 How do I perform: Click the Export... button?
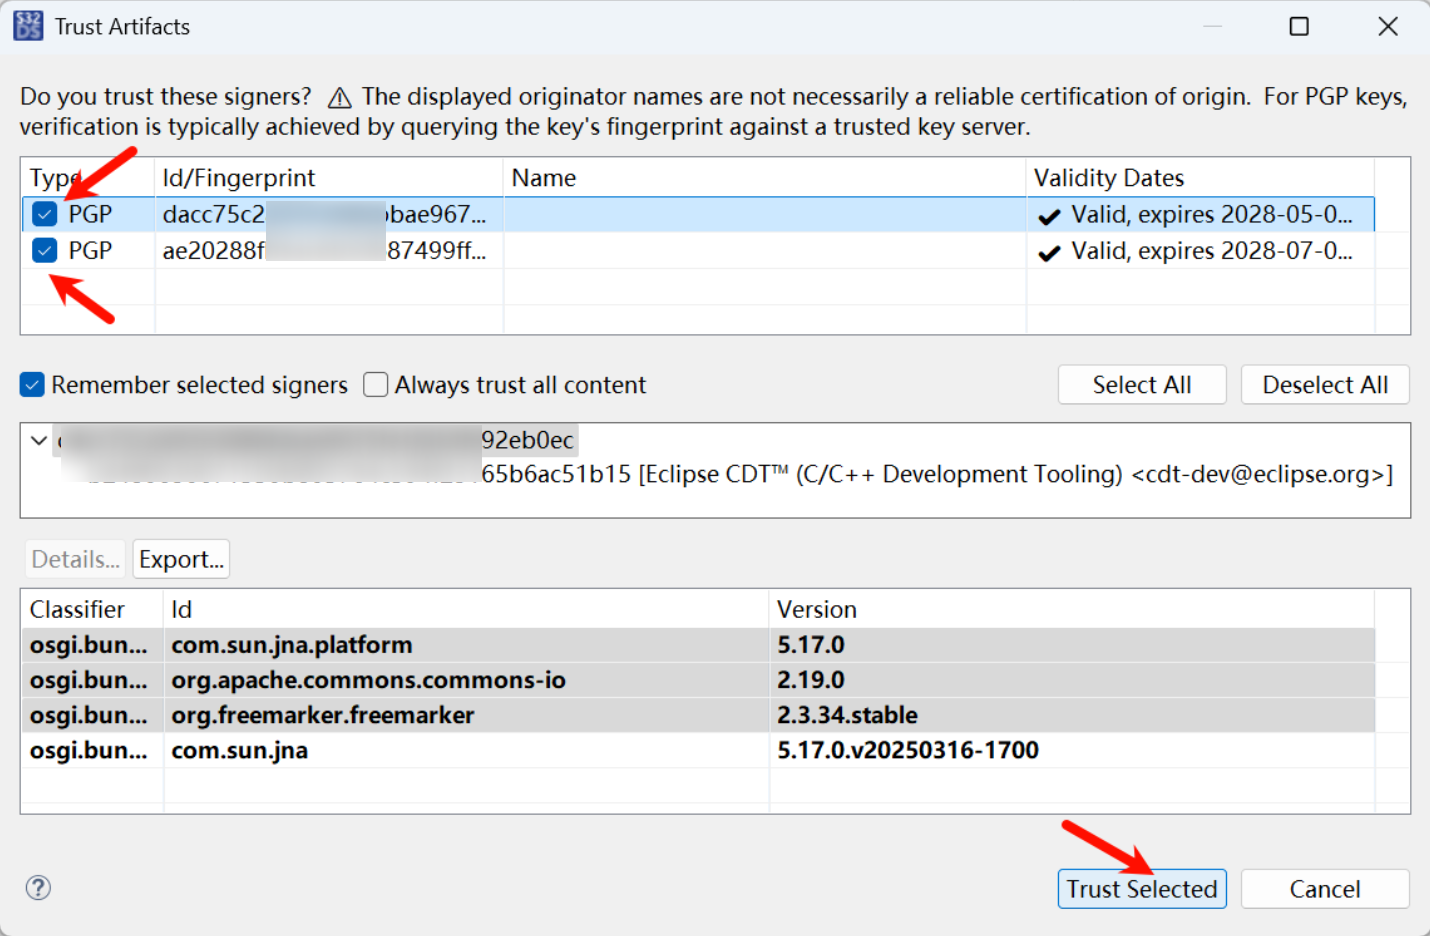coord(181,559)
